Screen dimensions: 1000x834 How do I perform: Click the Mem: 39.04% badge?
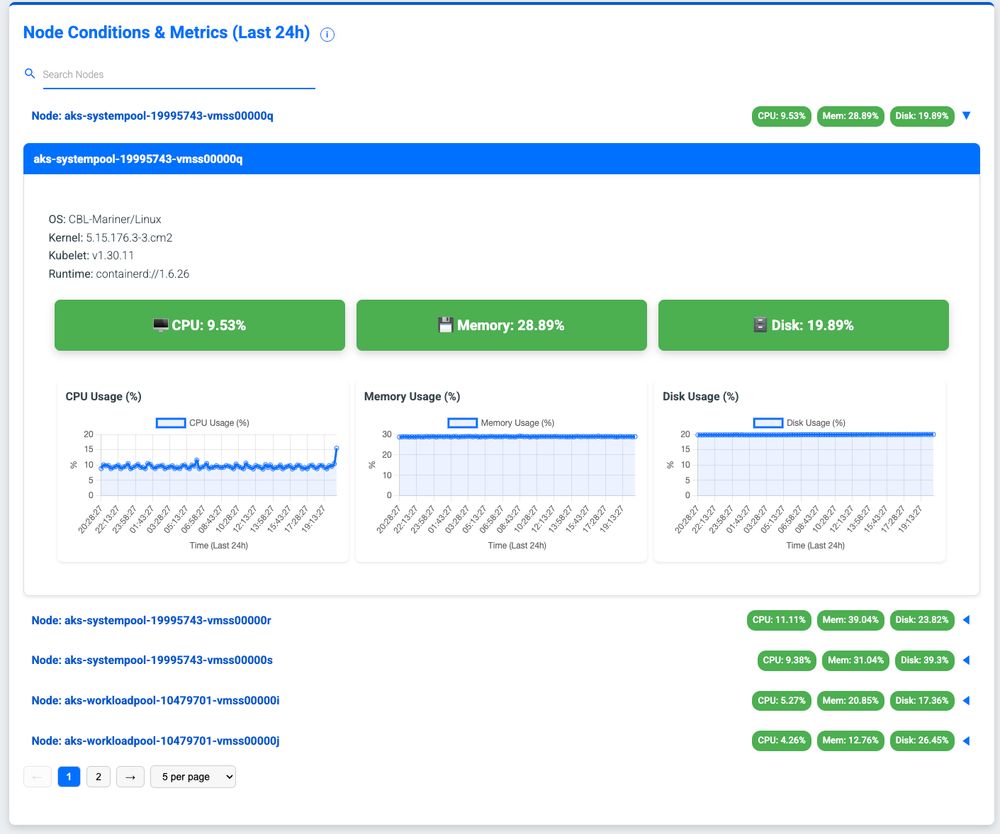850,620
